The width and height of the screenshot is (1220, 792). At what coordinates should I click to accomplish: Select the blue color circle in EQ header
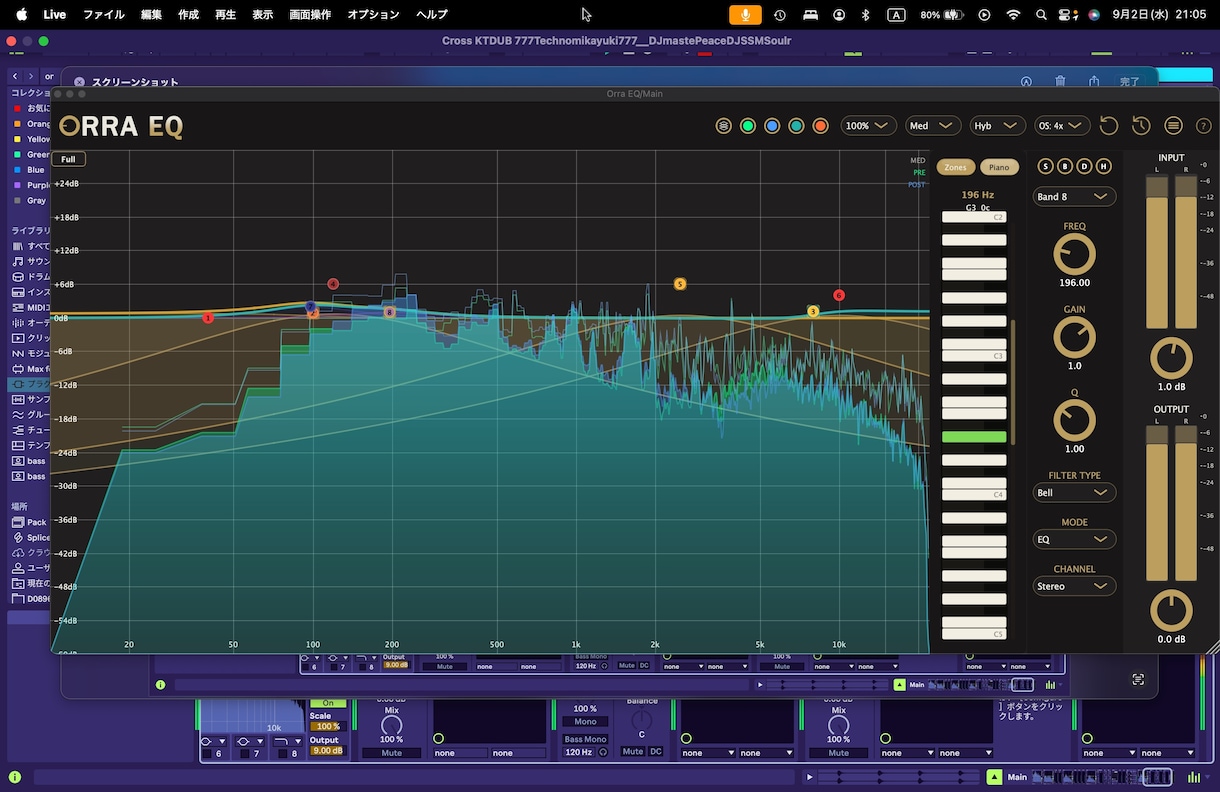pos(772,126)
